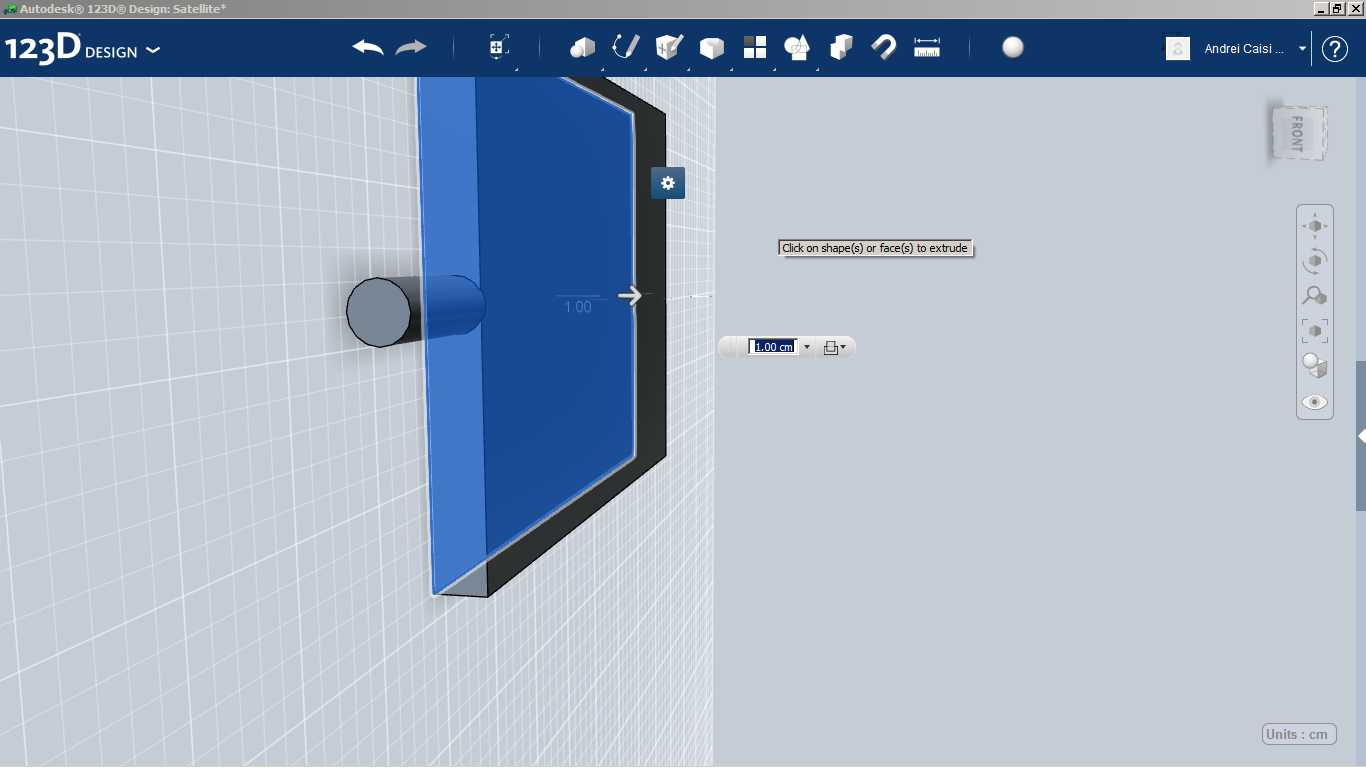Undo the last action
The height and width of the screenshot is (768, 1366).
(x=368, y=48)
